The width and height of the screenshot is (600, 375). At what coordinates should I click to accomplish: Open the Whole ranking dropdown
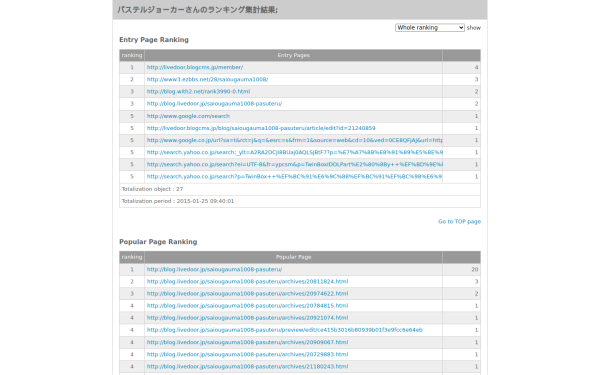click(x=430, y=28)
